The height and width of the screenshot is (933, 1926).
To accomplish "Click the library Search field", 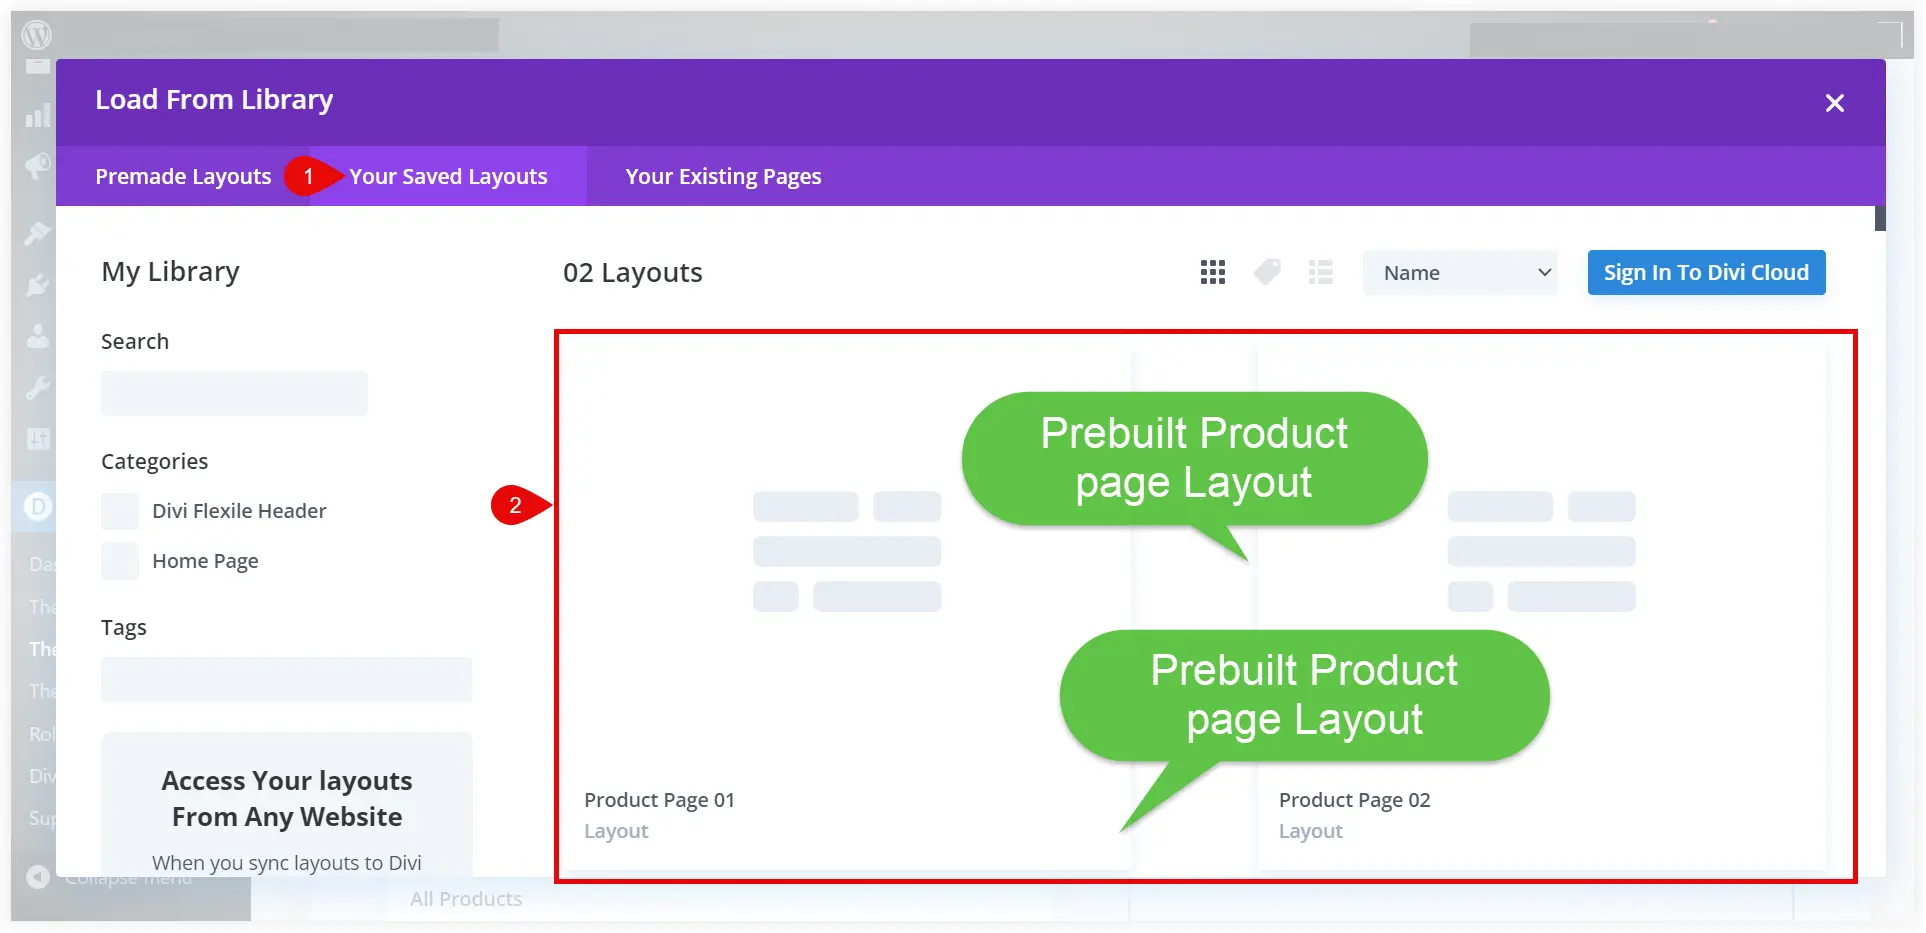I will pos(234,393).
